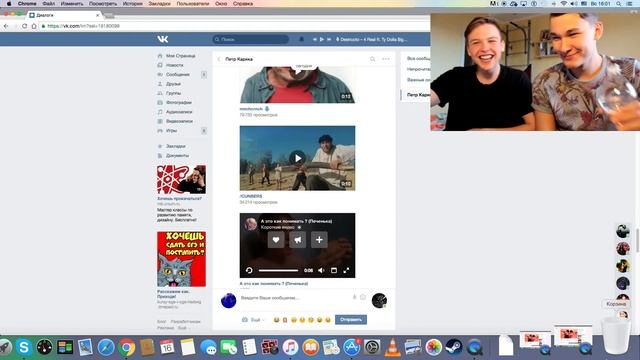
Task: Open Закладки menu in macOS menu bar
Action: pyautogui.click(x=159, y=4)
